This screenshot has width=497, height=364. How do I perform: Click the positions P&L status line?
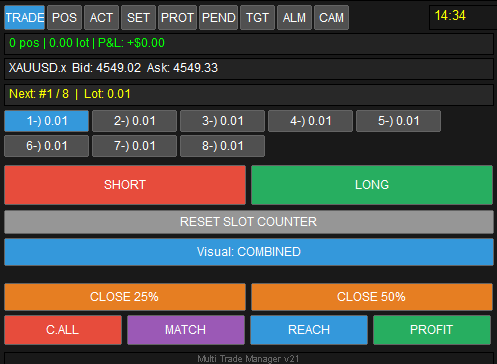pos(249,44)
